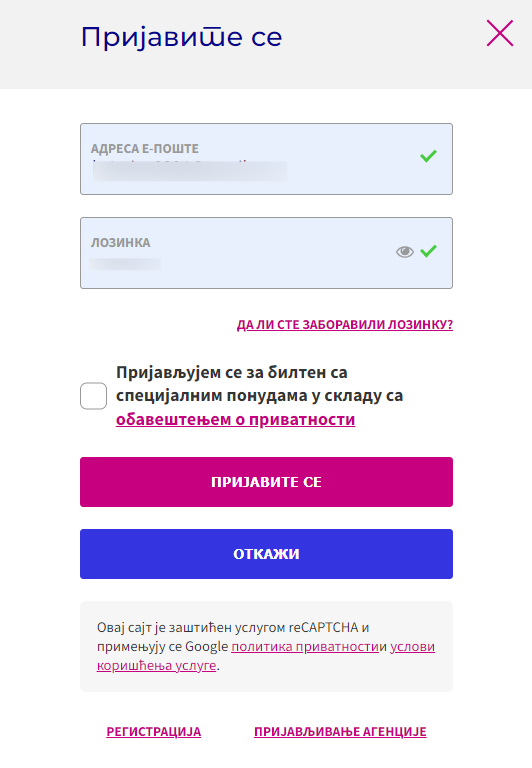Click the green checkmark in the password field
Image resolution: width=532 pixels, height=768 pixels.
428,251
